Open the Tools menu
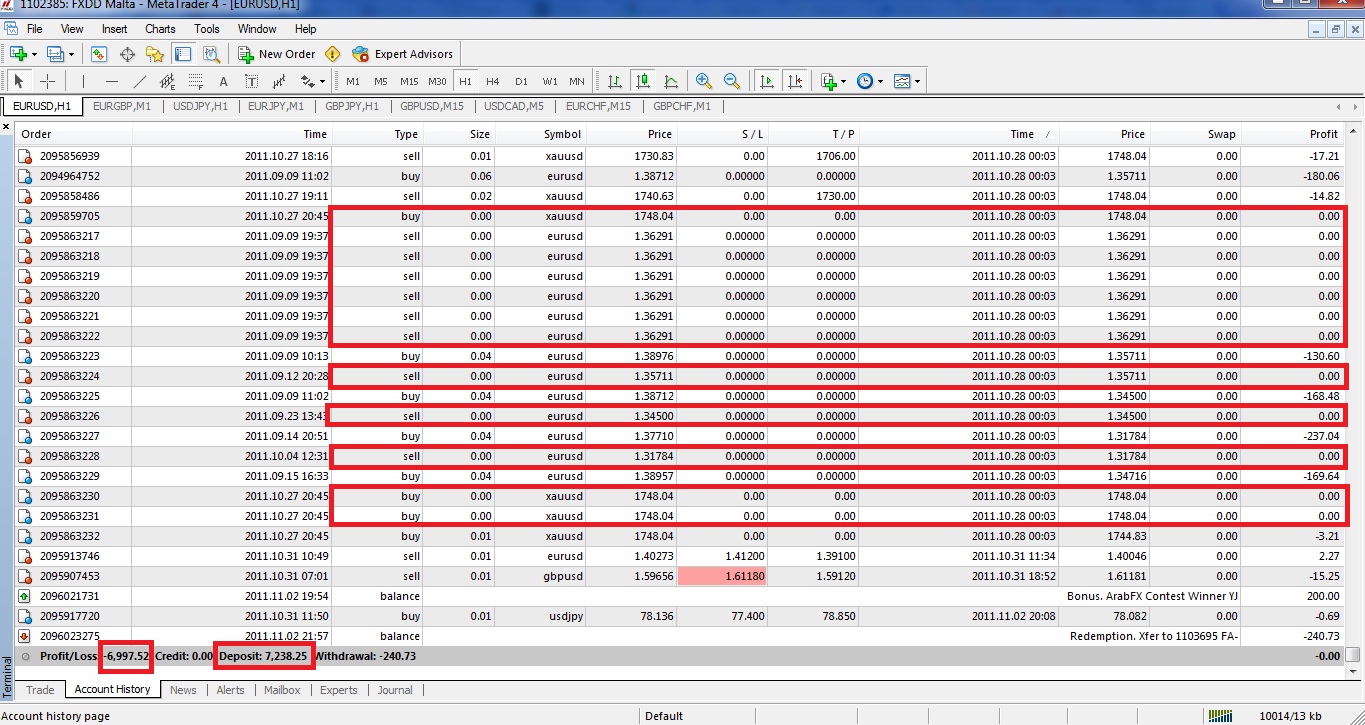 click(x=207, y=29)
